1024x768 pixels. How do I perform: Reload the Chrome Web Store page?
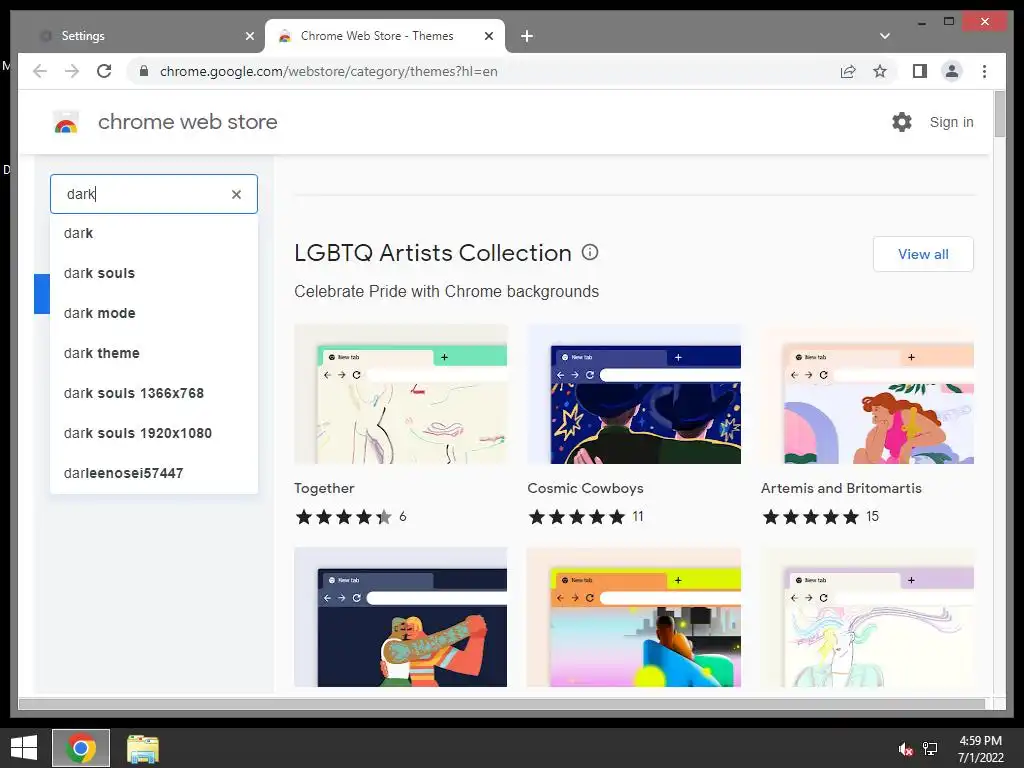[104, 71]
